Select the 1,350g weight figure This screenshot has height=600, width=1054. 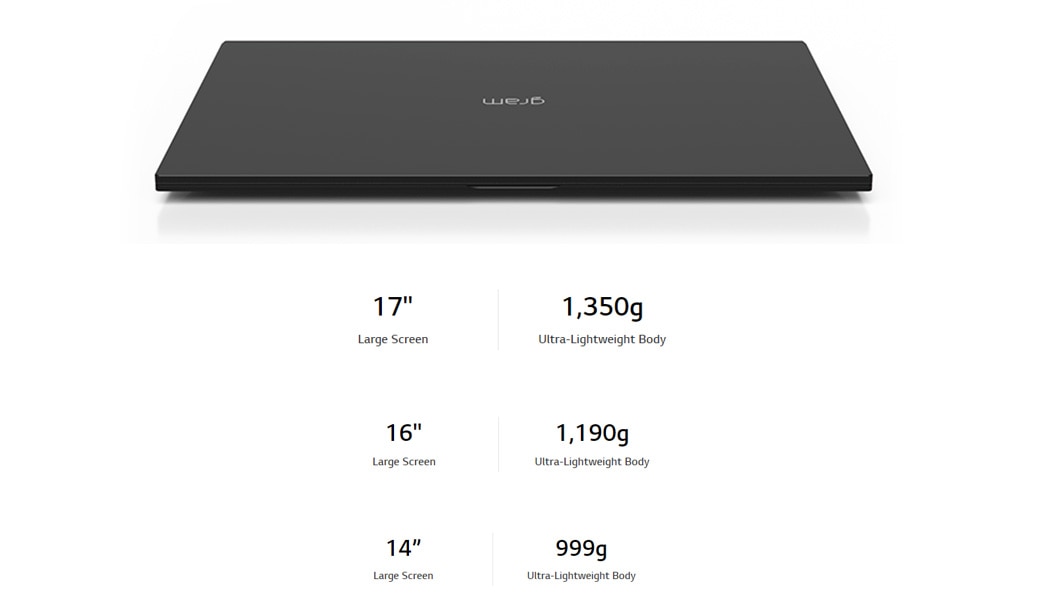coord(602,307)
